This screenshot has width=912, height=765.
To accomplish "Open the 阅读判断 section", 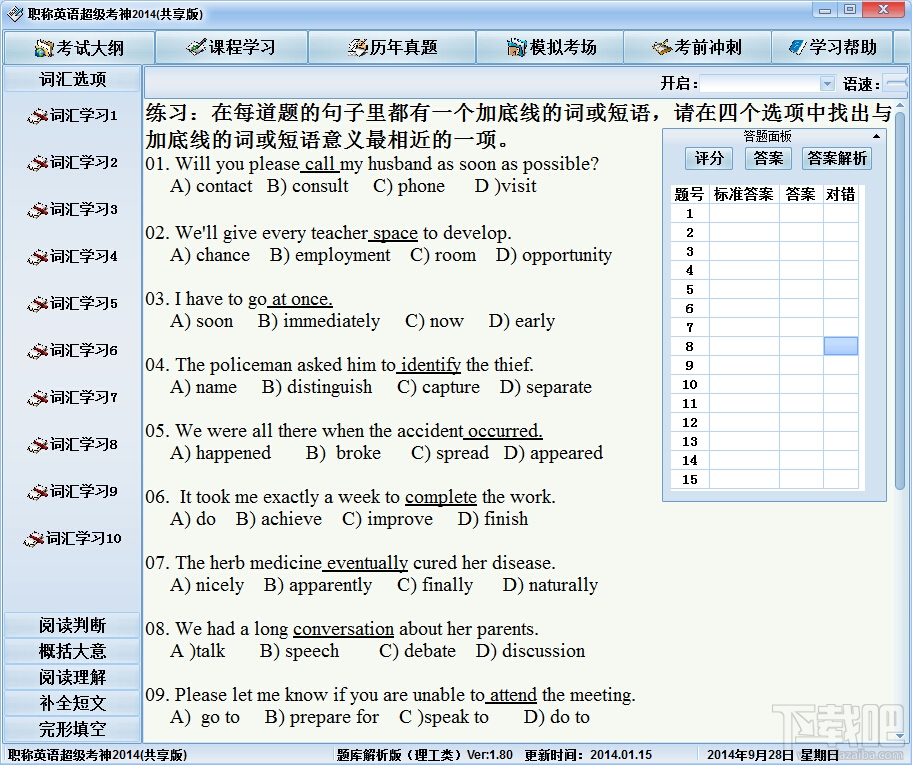I will [x=72, y=625].
